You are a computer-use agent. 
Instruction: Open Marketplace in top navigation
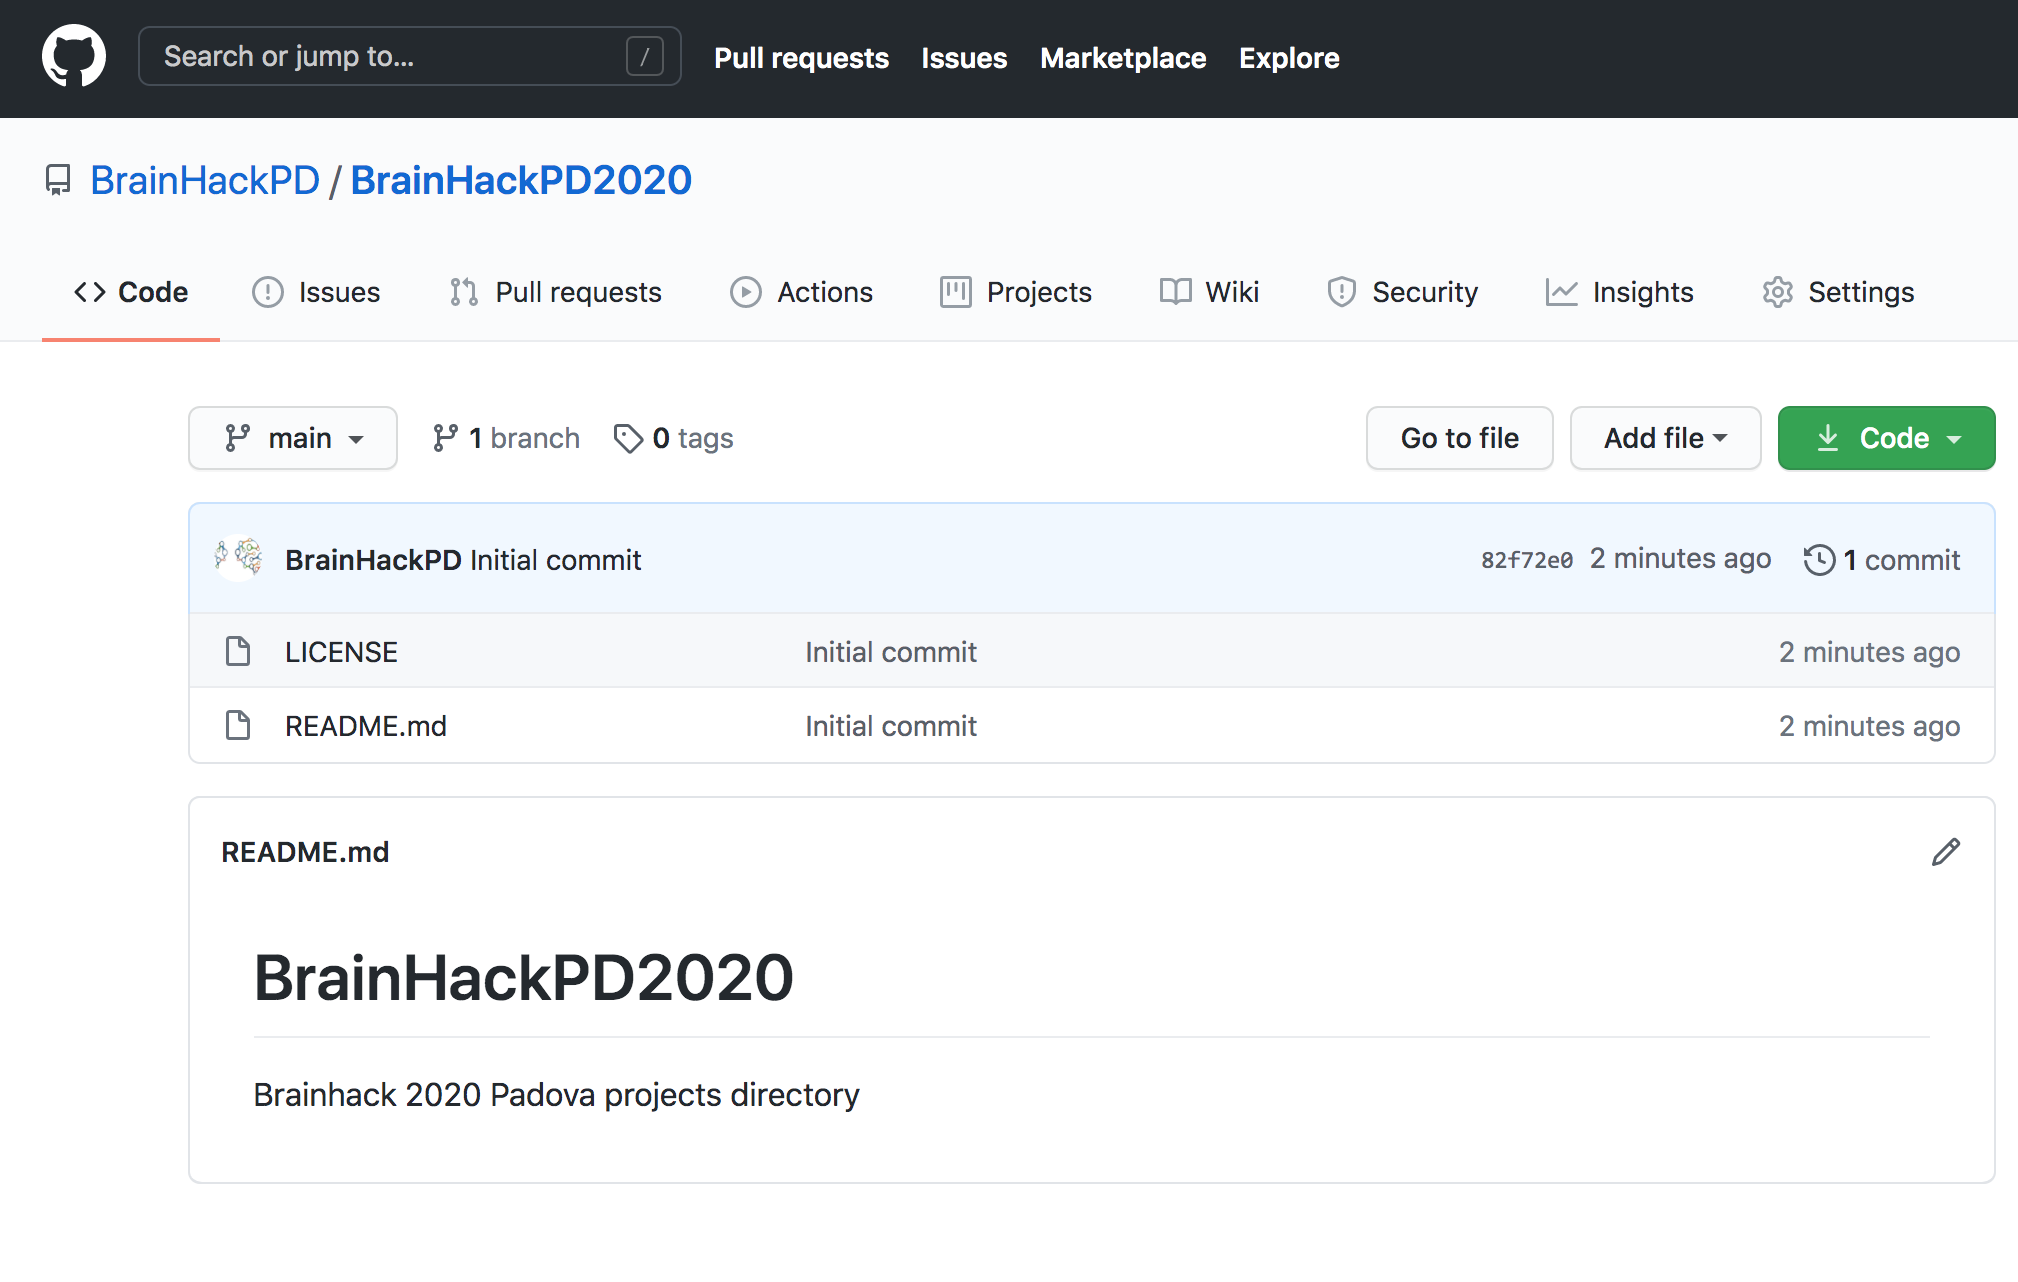[1123, 58]
